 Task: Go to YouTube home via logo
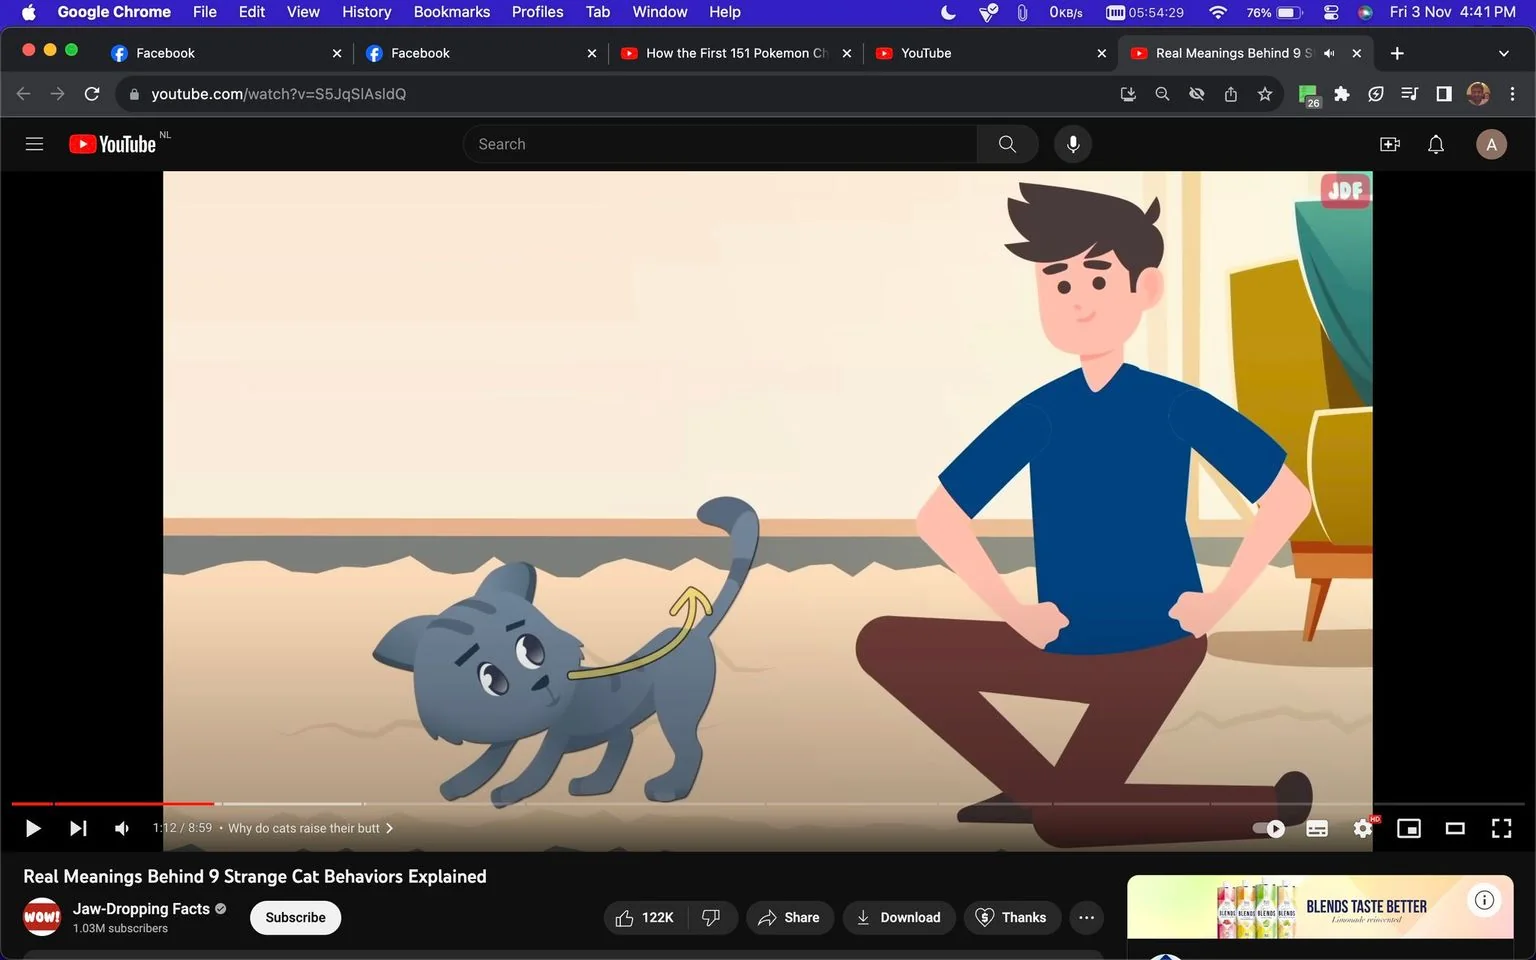(x=112, y=144)
